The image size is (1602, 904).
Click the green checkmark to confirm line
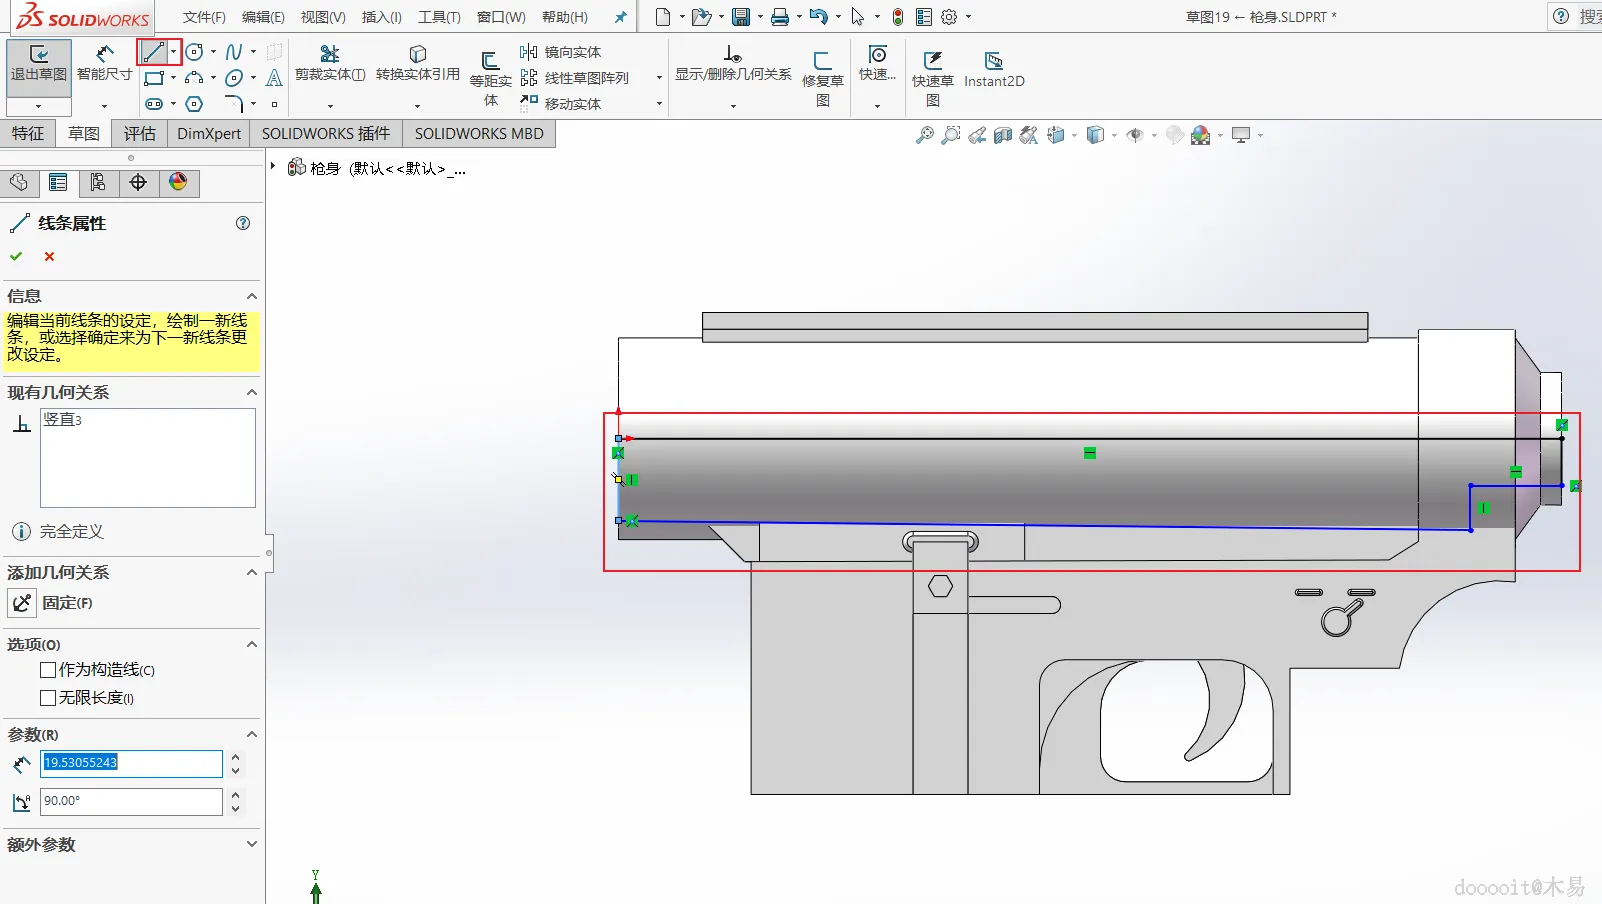16,257
